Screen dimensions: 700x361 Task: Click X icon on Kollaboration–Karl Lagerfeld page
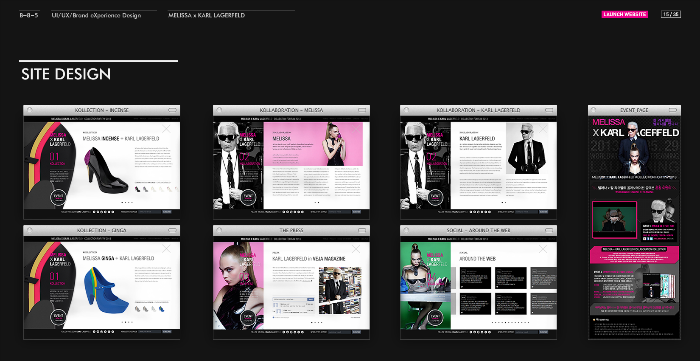click(543, 129)
